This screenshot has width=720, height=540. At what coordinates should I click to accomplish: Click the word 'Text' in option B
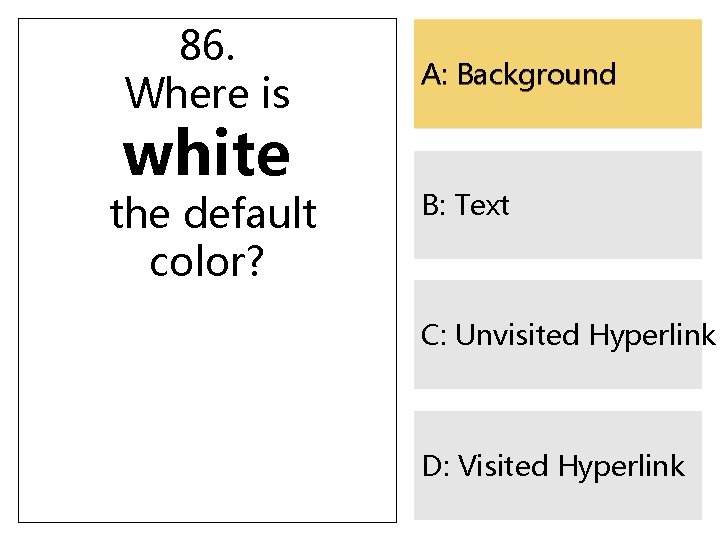(483, 206)
